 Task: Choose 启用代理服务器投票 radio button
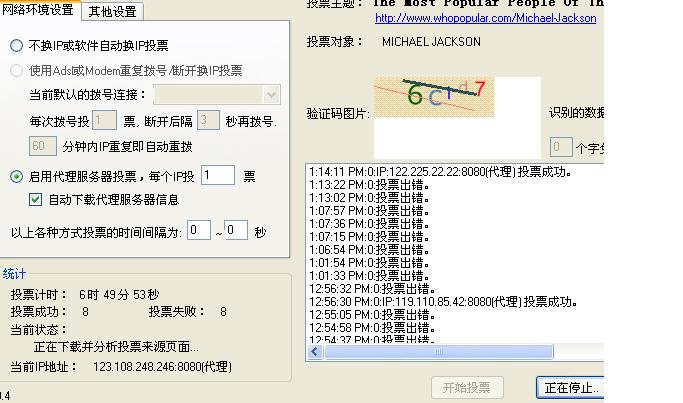16,177
